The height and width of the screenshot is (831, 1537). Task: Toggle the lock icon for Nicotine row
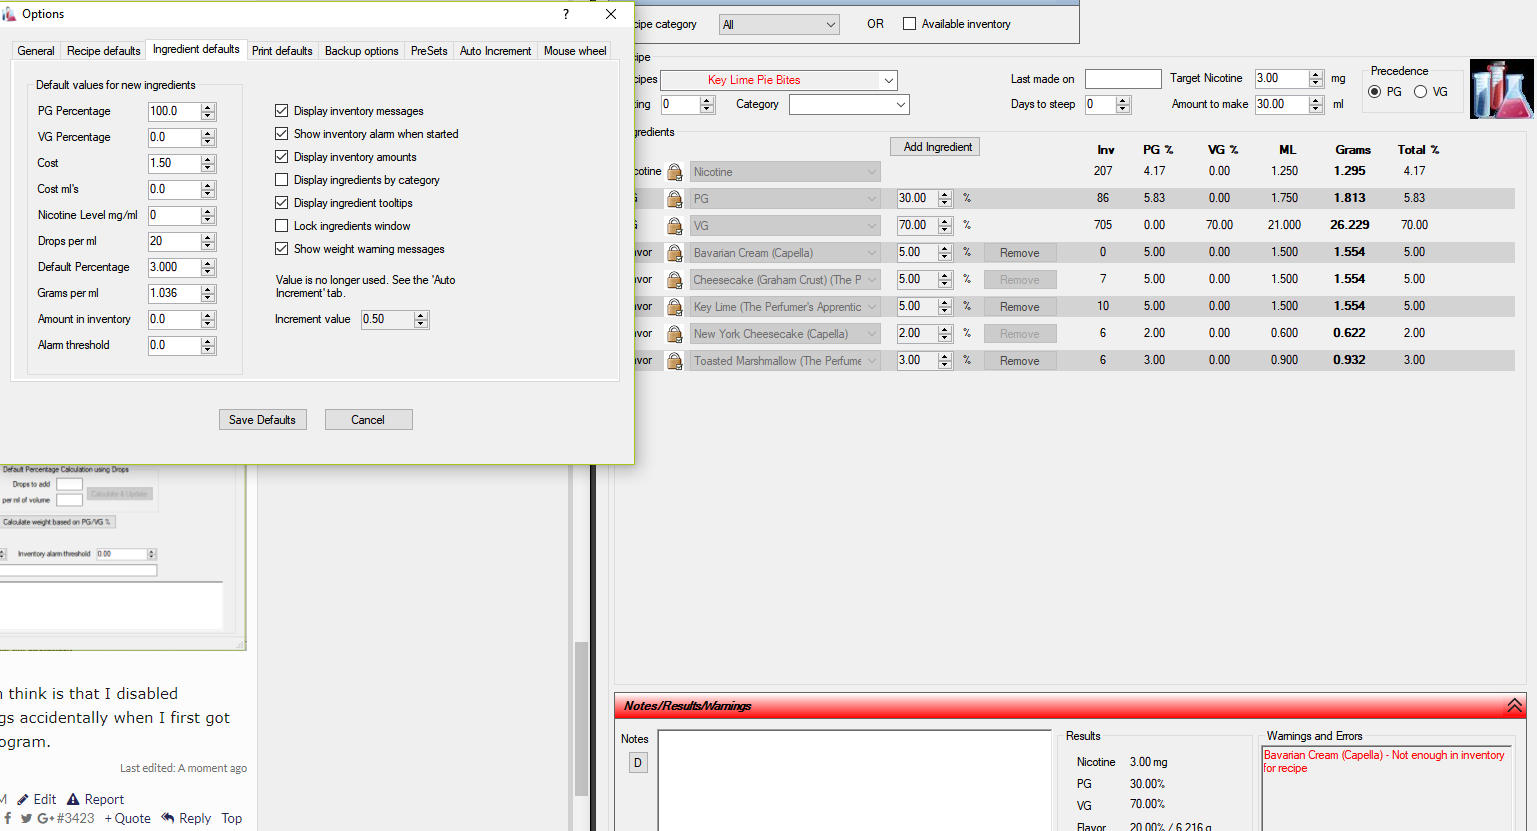click(x=675, y=172)
